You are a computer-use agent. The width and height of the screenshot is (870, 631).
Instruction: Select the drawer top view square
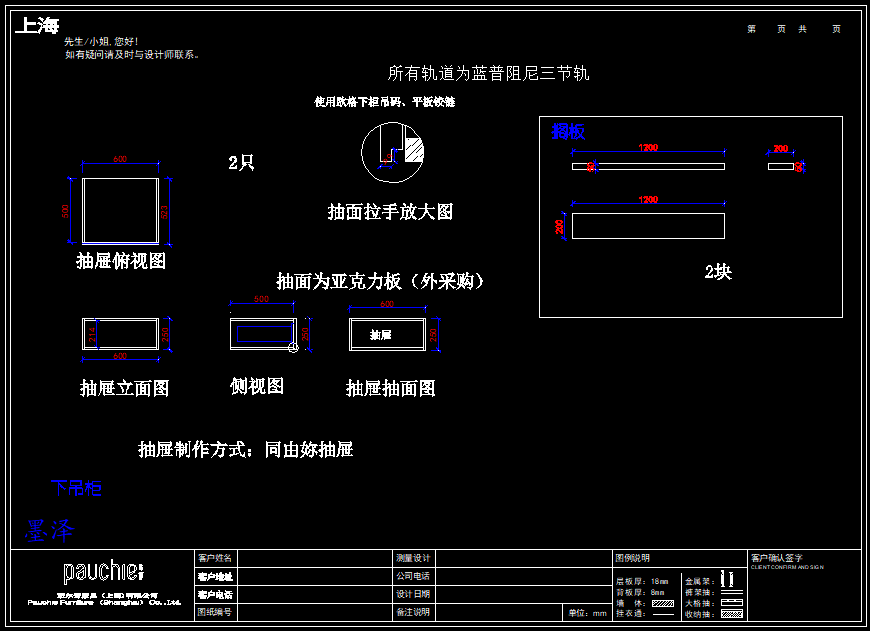(x=120, y=211)
